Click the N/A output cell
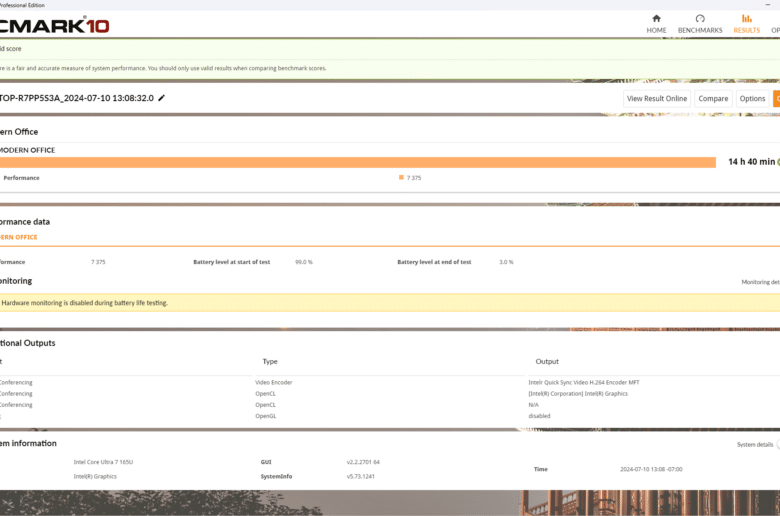 533,405
